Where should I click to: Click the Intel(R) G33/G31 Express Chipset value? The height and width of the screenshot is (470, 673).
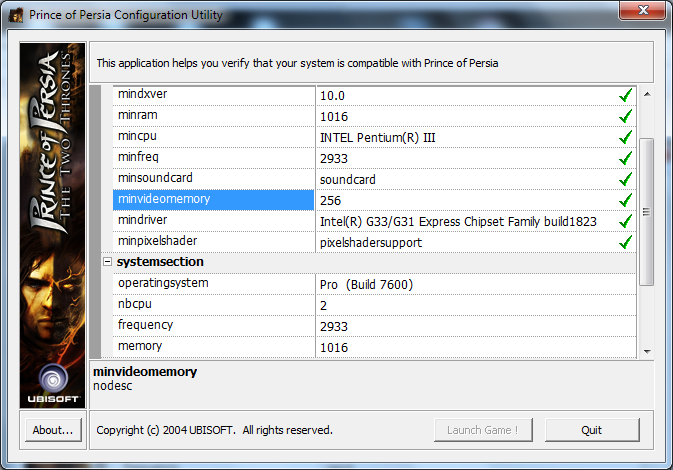coord(458,222)
